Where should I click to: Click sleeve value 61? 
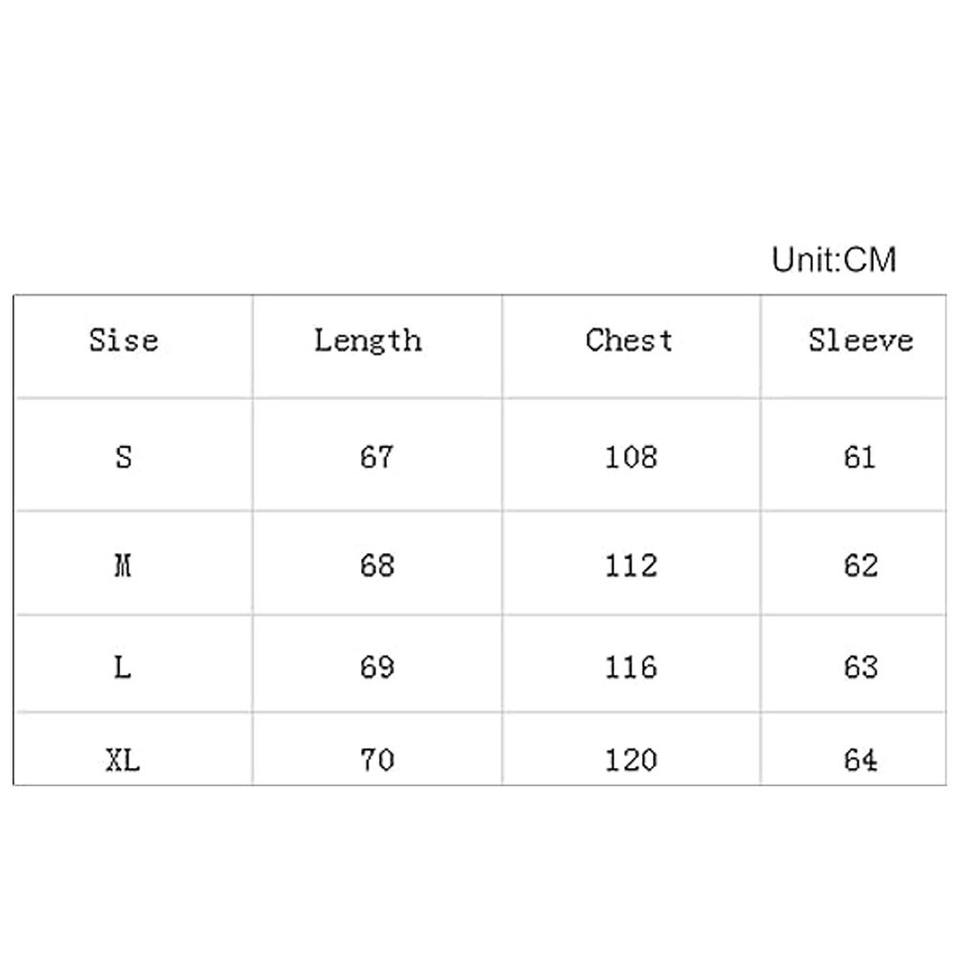[860, 457]
